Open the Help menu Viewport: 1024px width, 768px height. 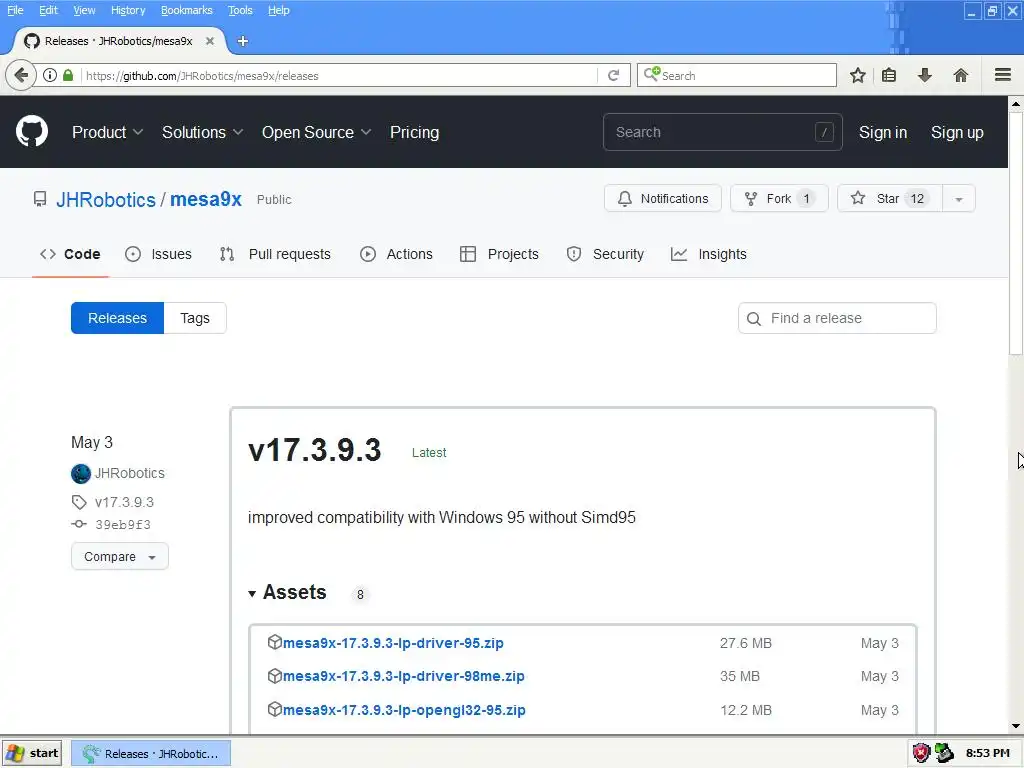pyautogui.click(x=278, y=10)
